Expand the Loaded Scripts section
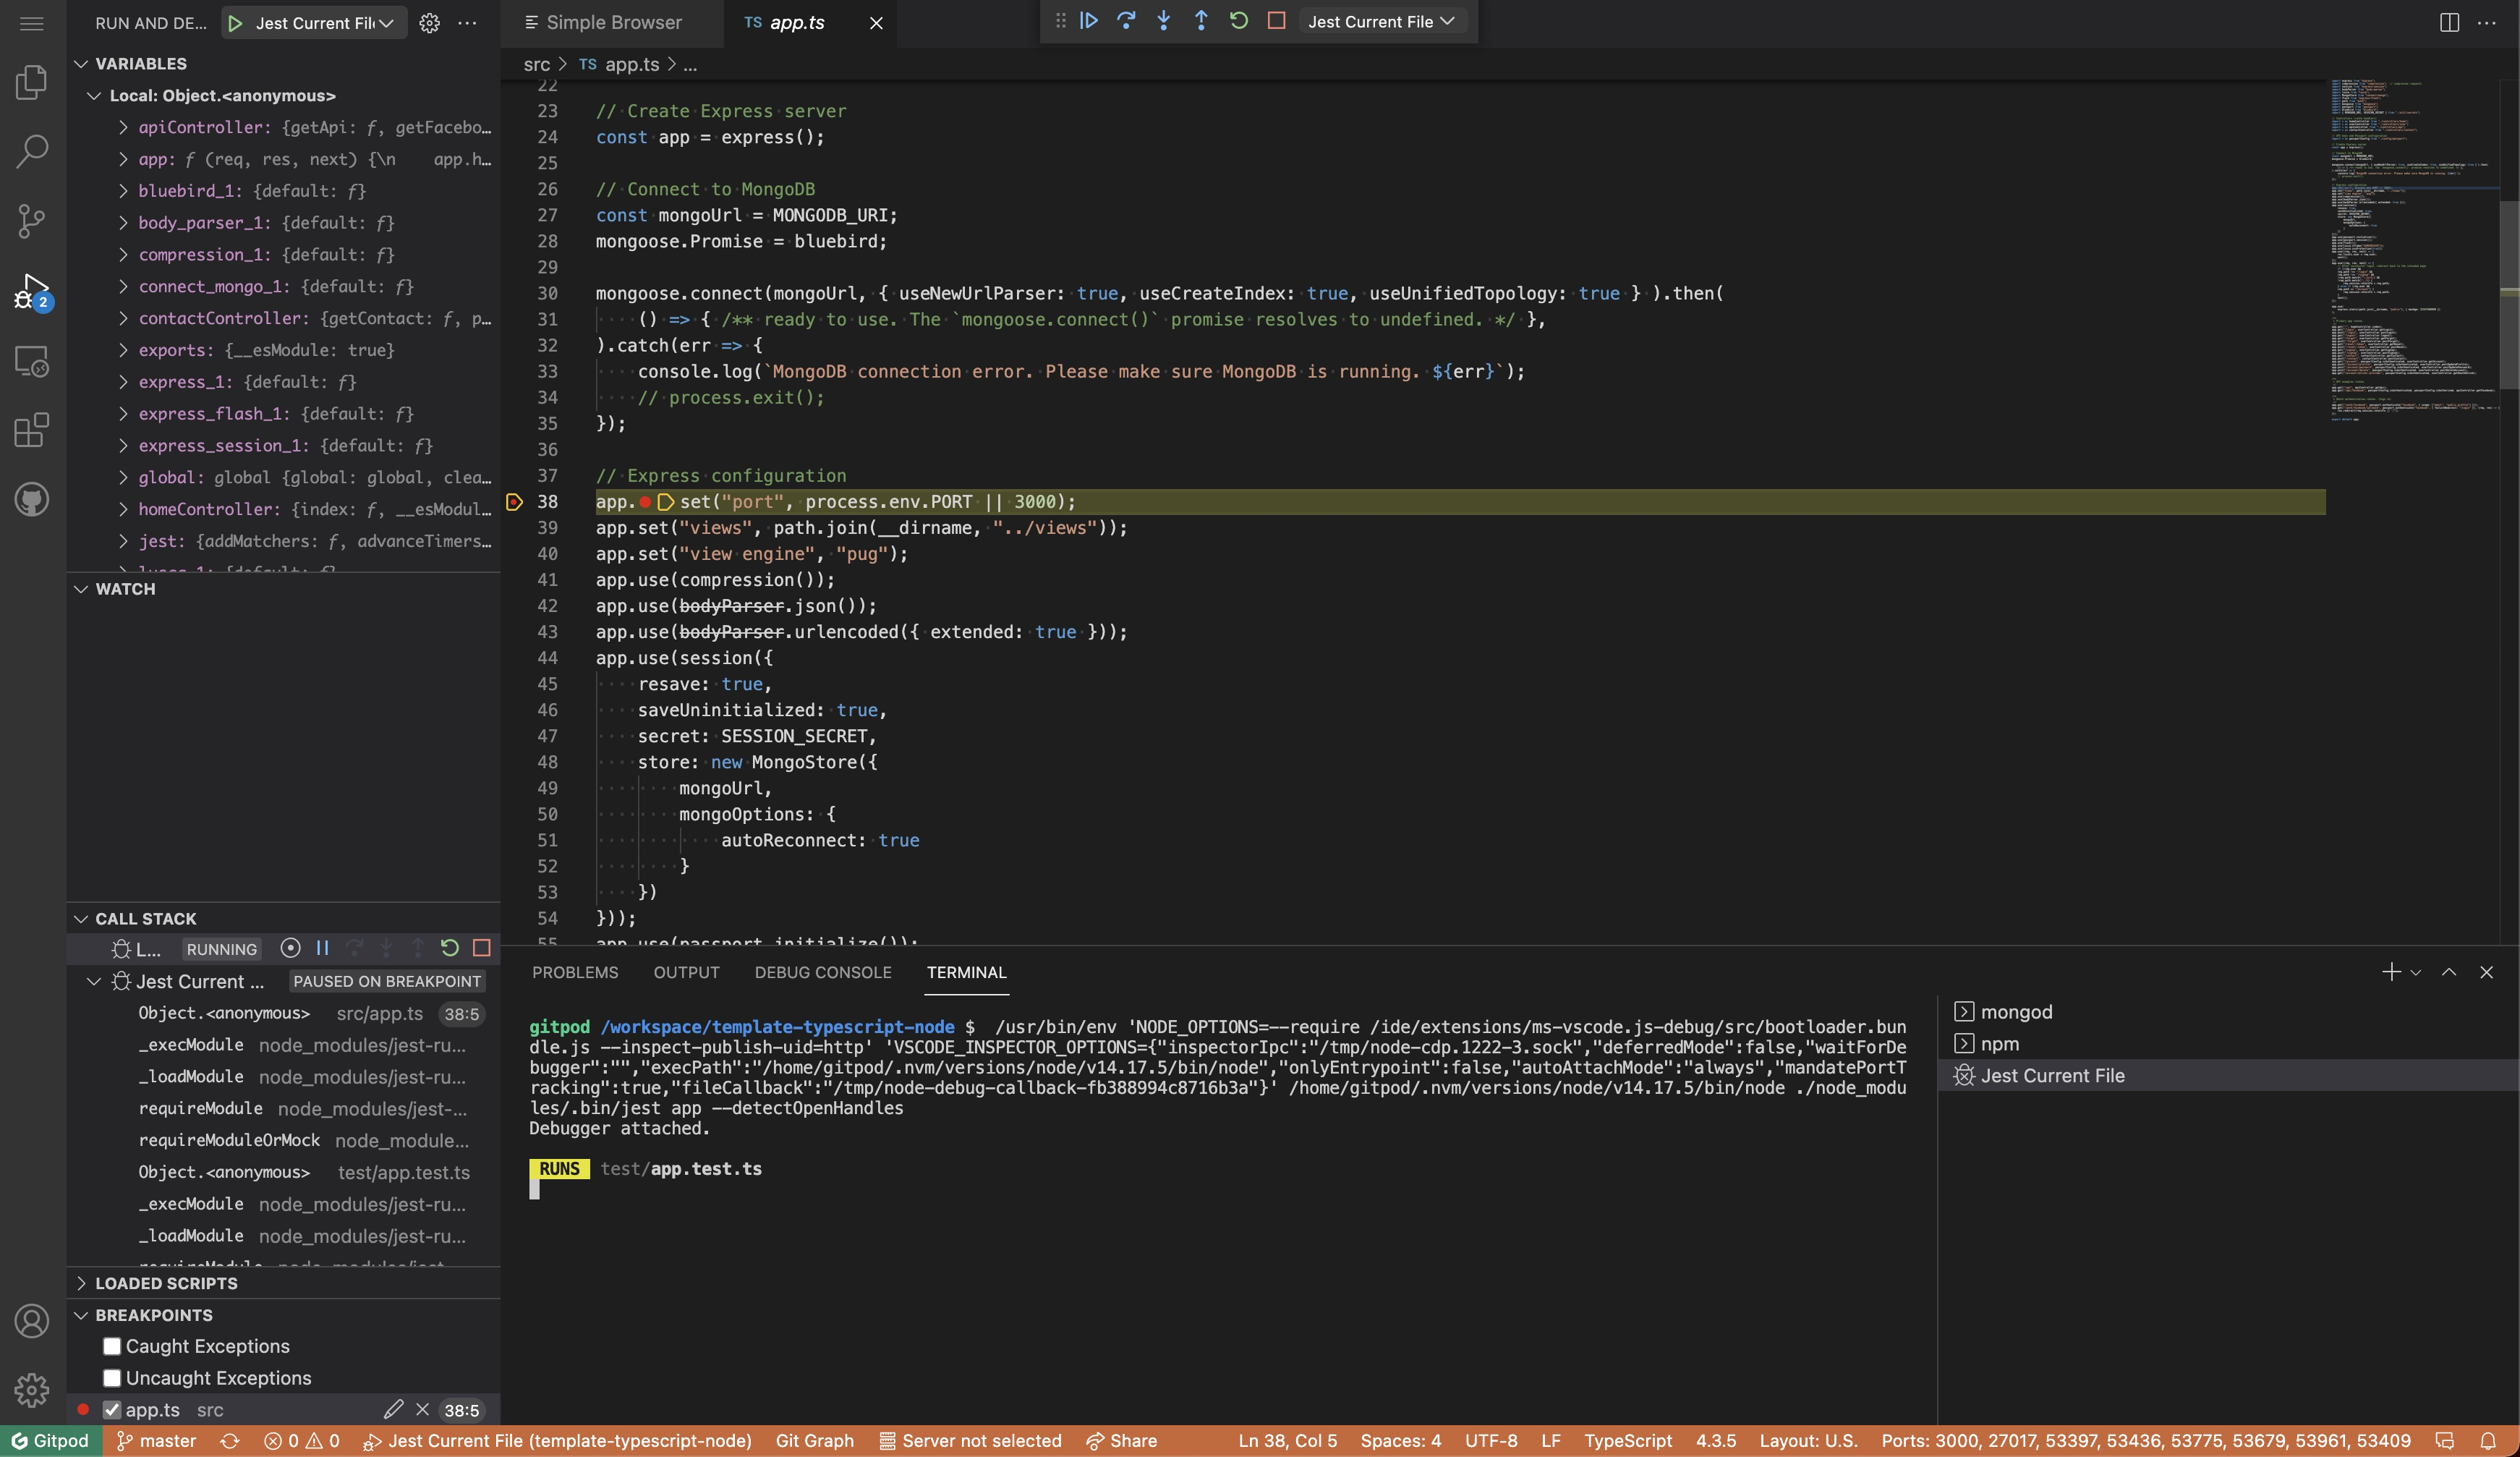 (x=166, y=1283)
